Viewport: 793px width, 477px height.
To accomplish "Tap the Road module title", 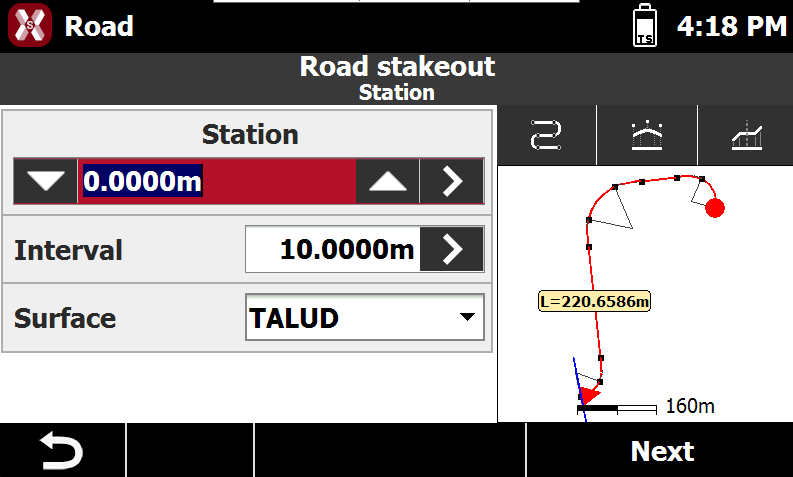I will coord(99,26).
